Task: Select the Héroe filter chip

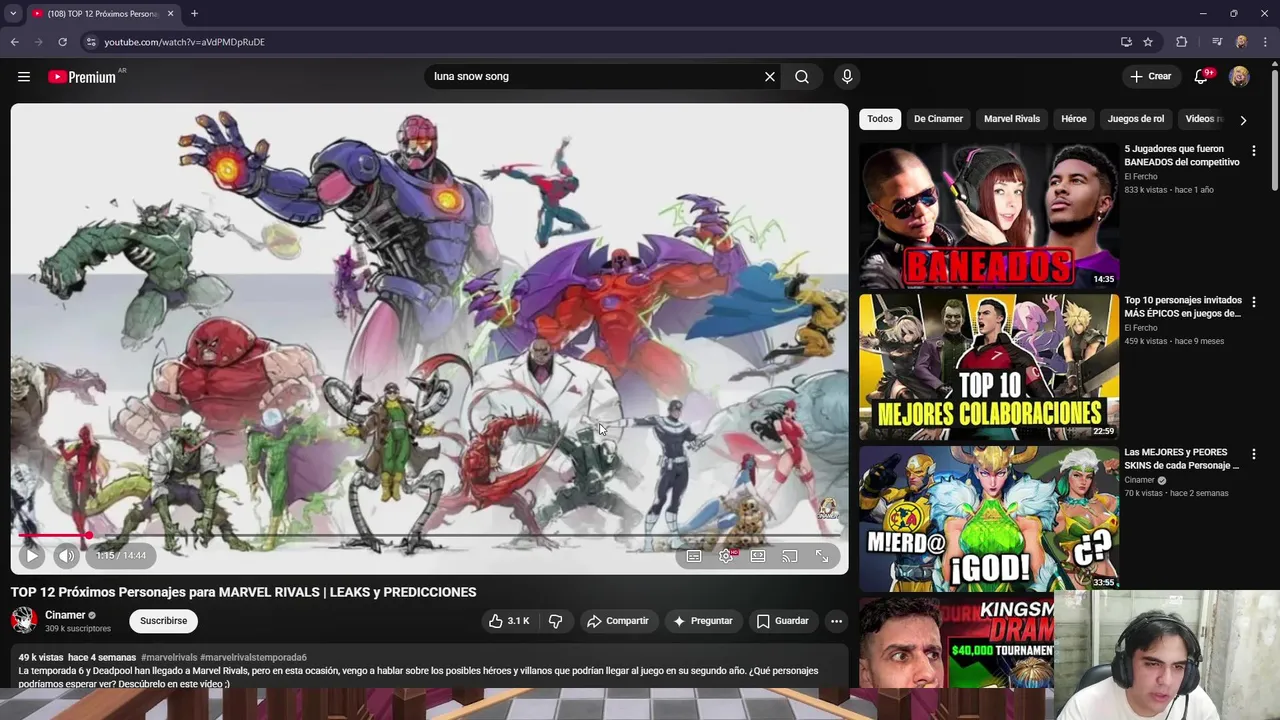Action: tap(1074, 119)
